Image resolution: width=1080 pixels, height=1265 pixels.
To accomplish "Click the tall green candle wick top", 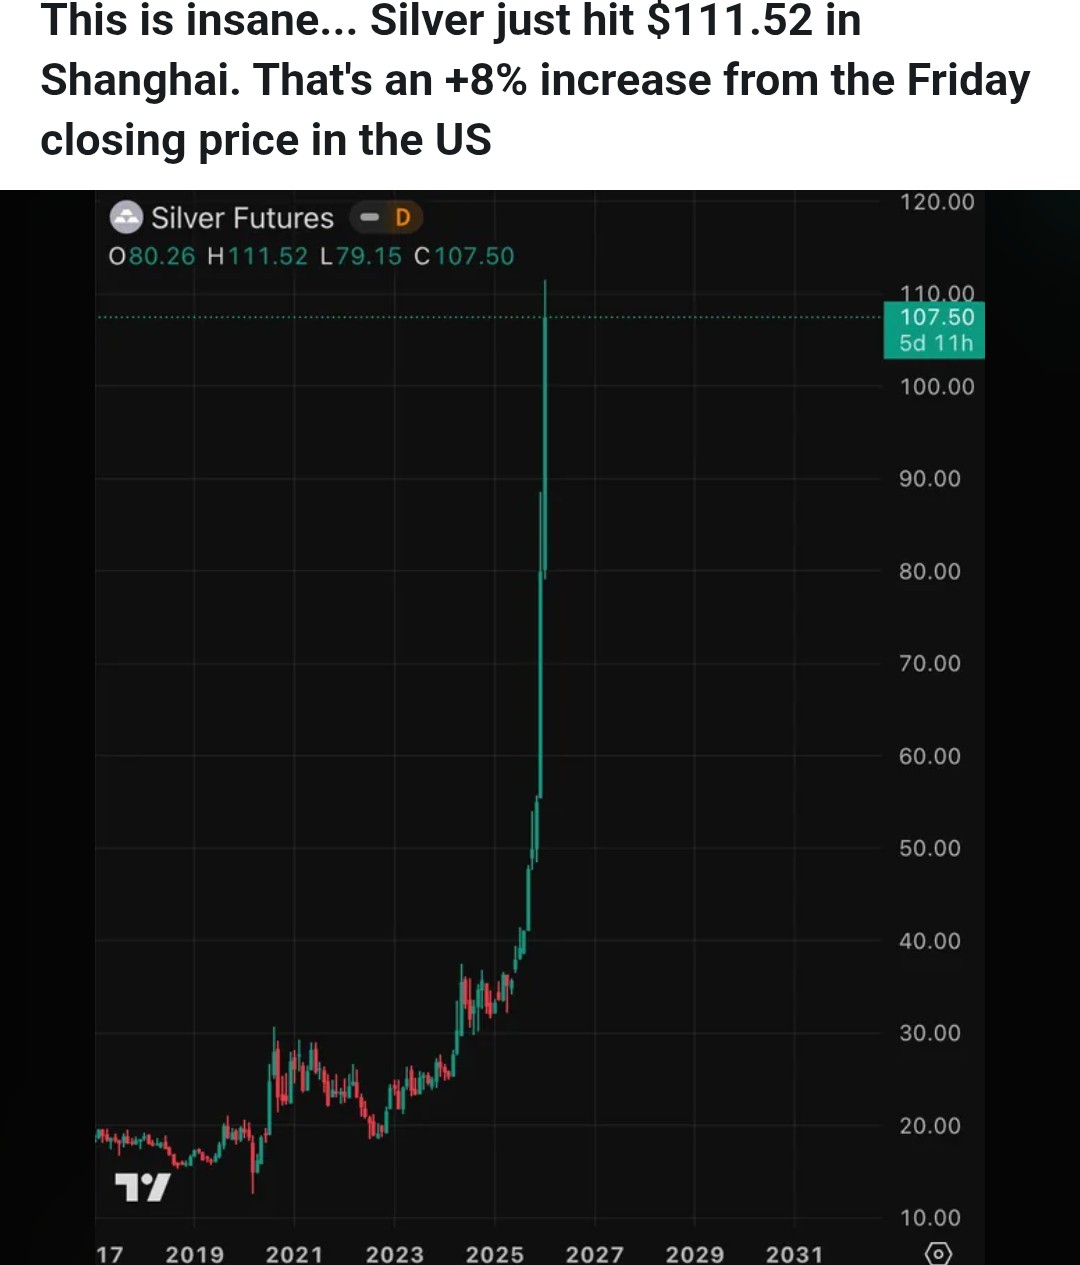I will pos(545,284).
